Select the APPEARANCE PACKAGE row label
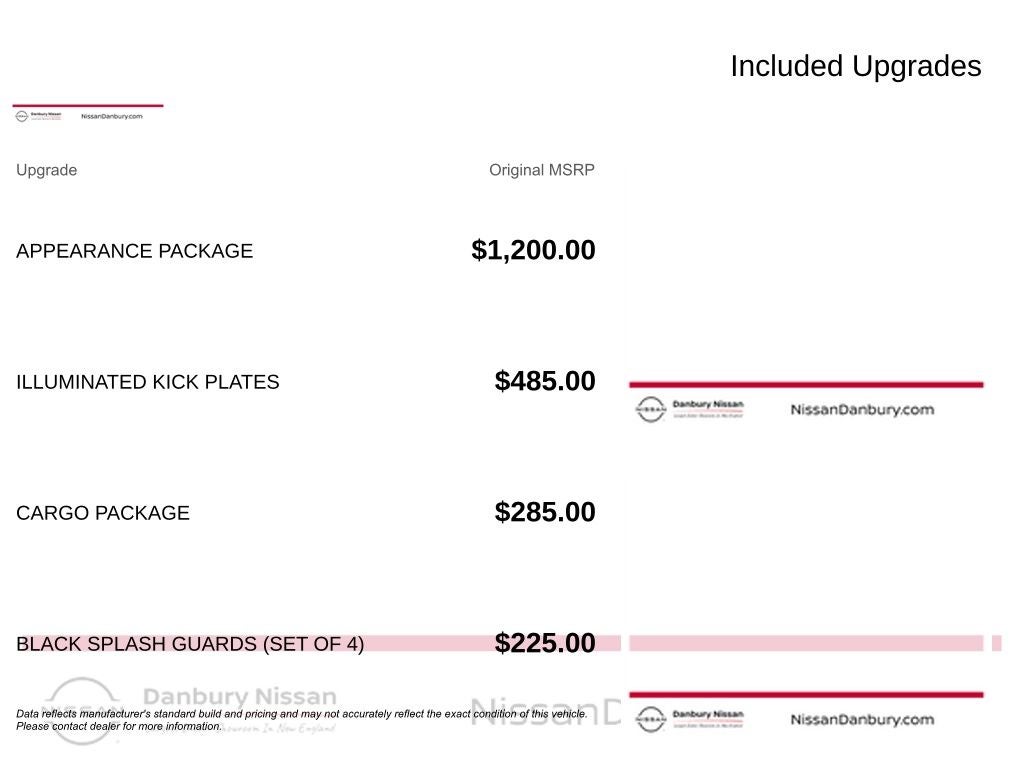The height and width of the screenshot is (768, 1024). (134, 251)
